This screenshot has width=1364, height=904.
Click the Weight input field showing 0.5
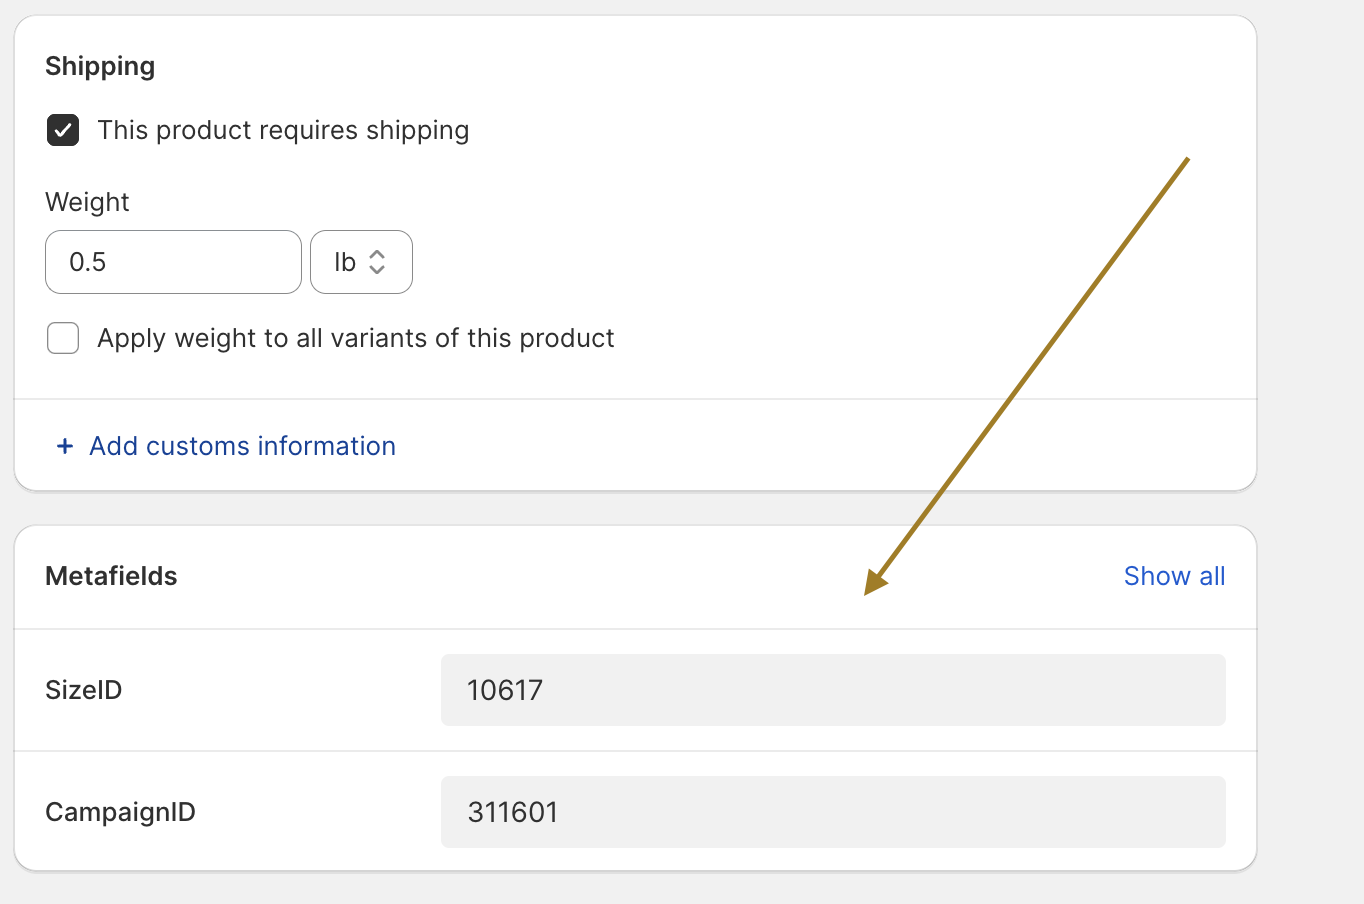point(173,262)
